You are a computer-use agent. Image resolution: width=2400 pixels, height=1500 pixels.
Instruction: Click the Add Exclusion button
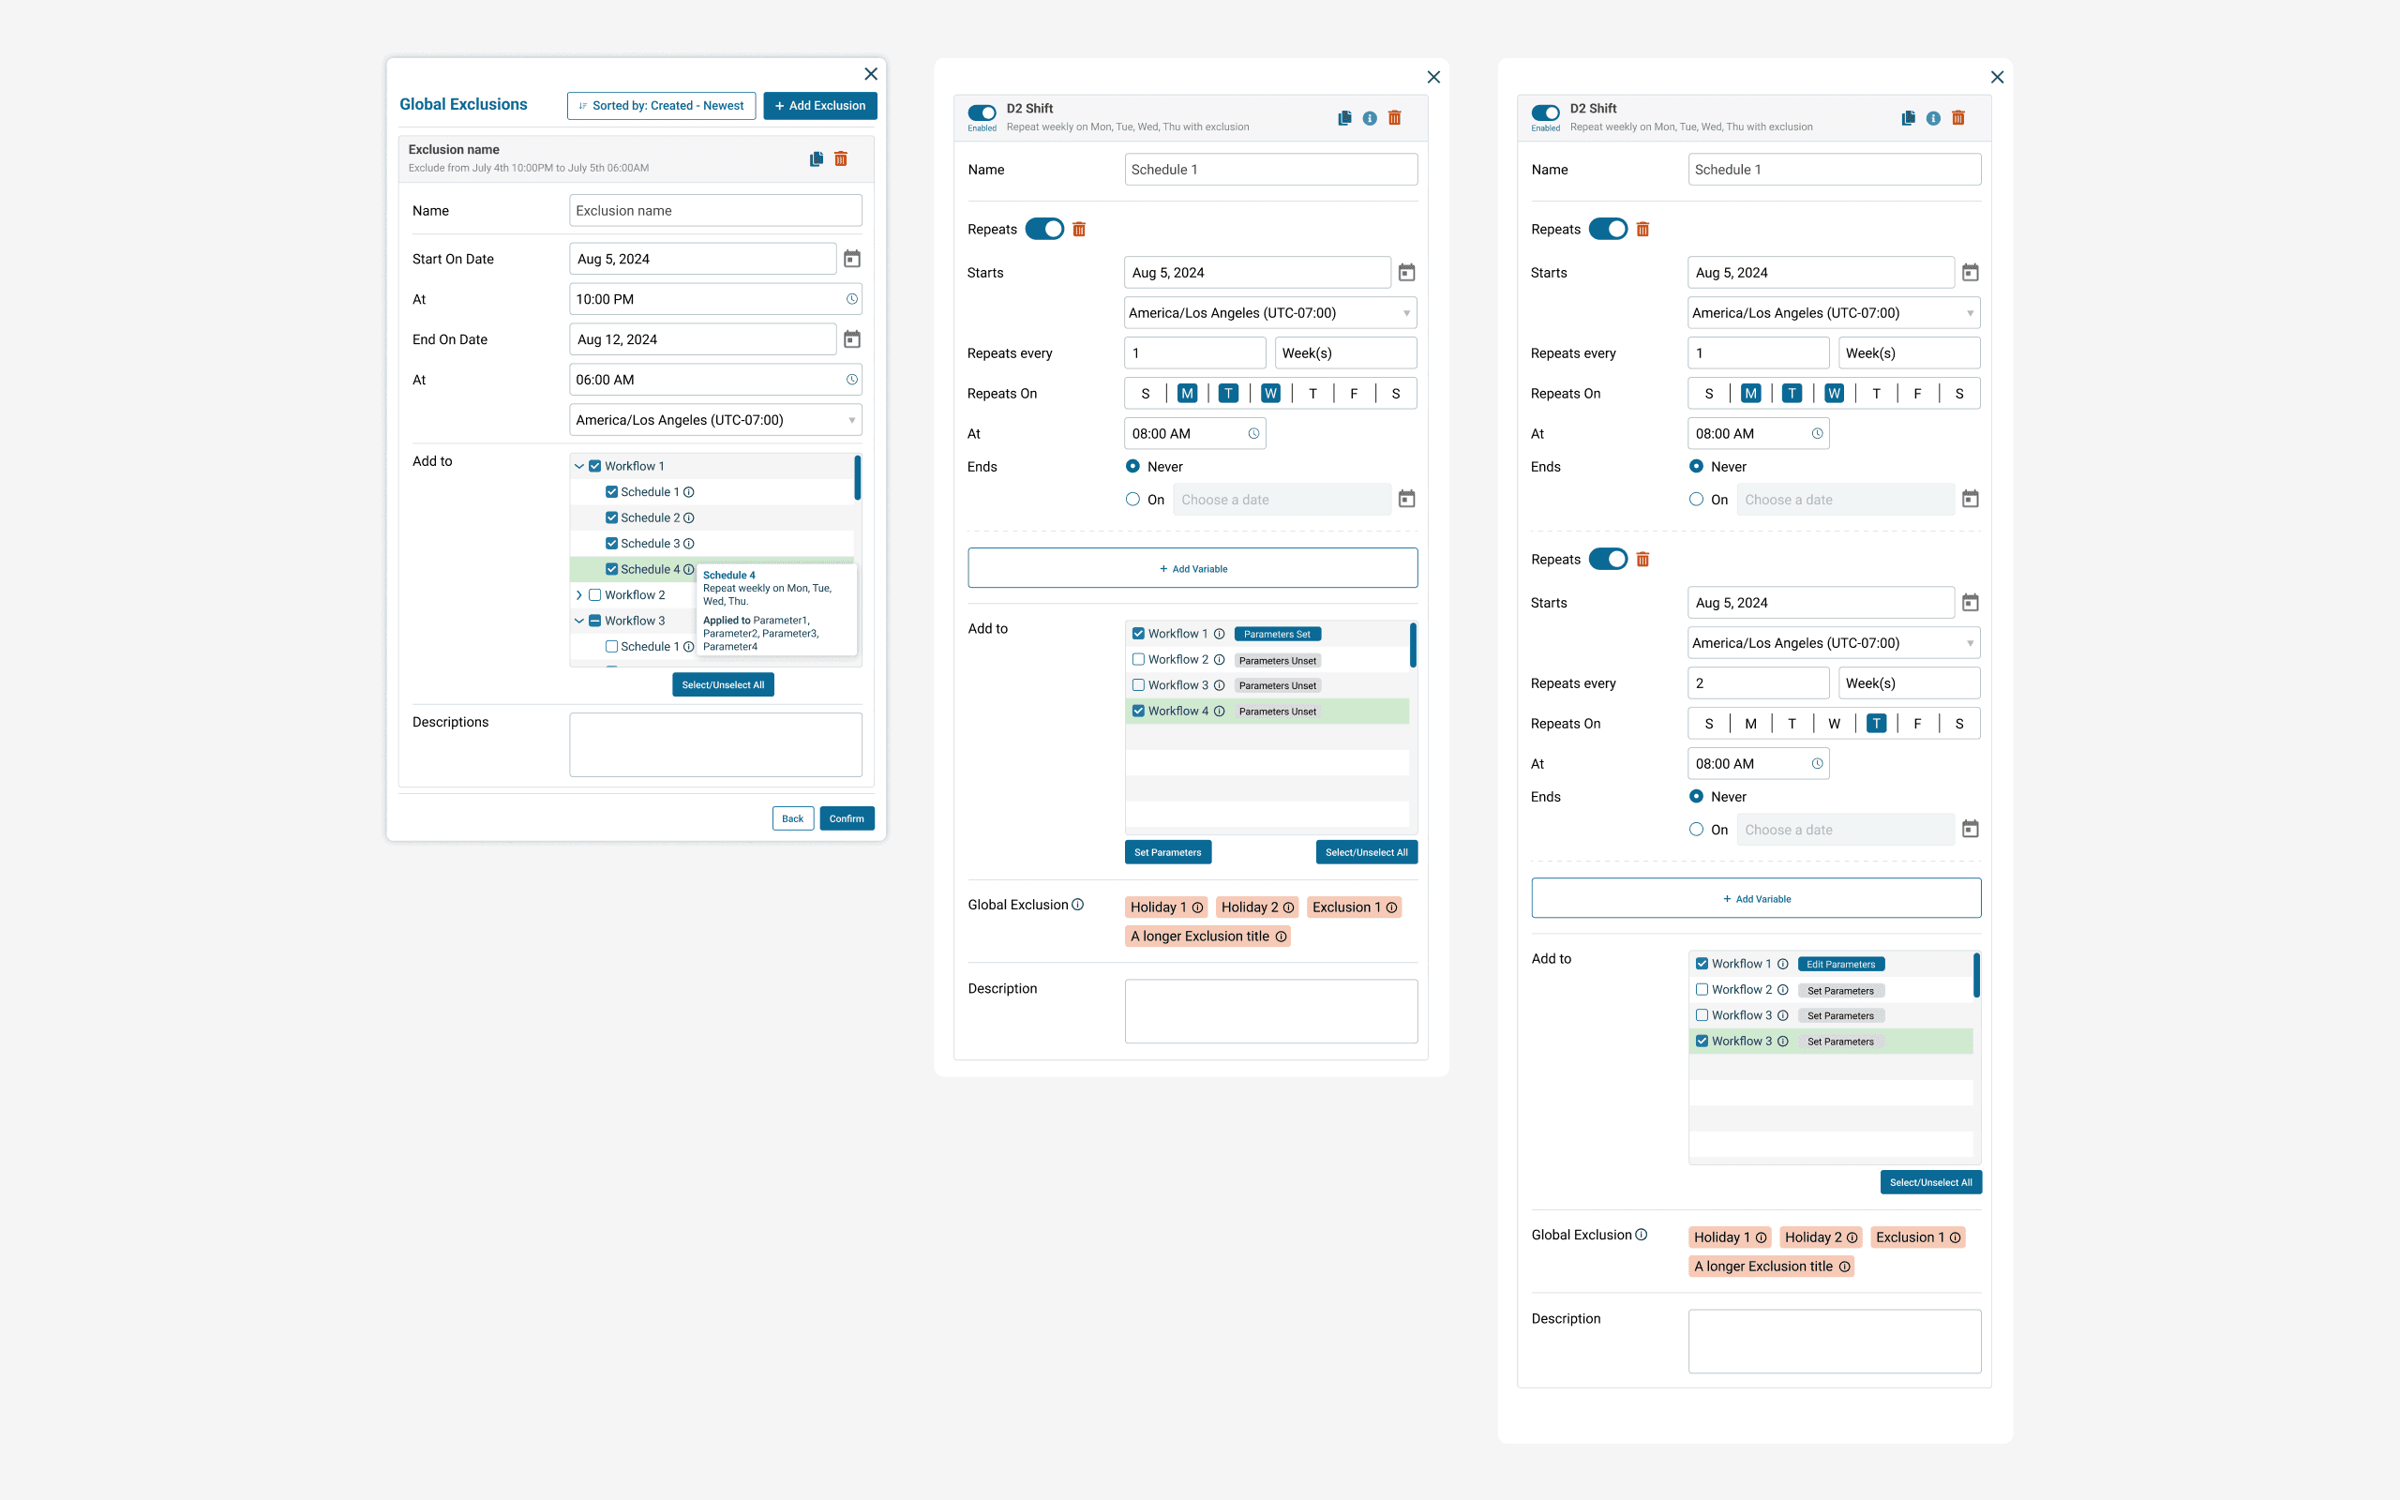[x=820, y=106]
